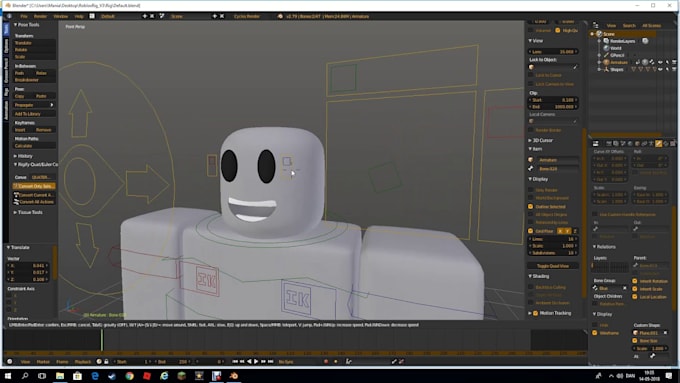Open the Help menu
This screenshot has width=680, height=383.
79,16
